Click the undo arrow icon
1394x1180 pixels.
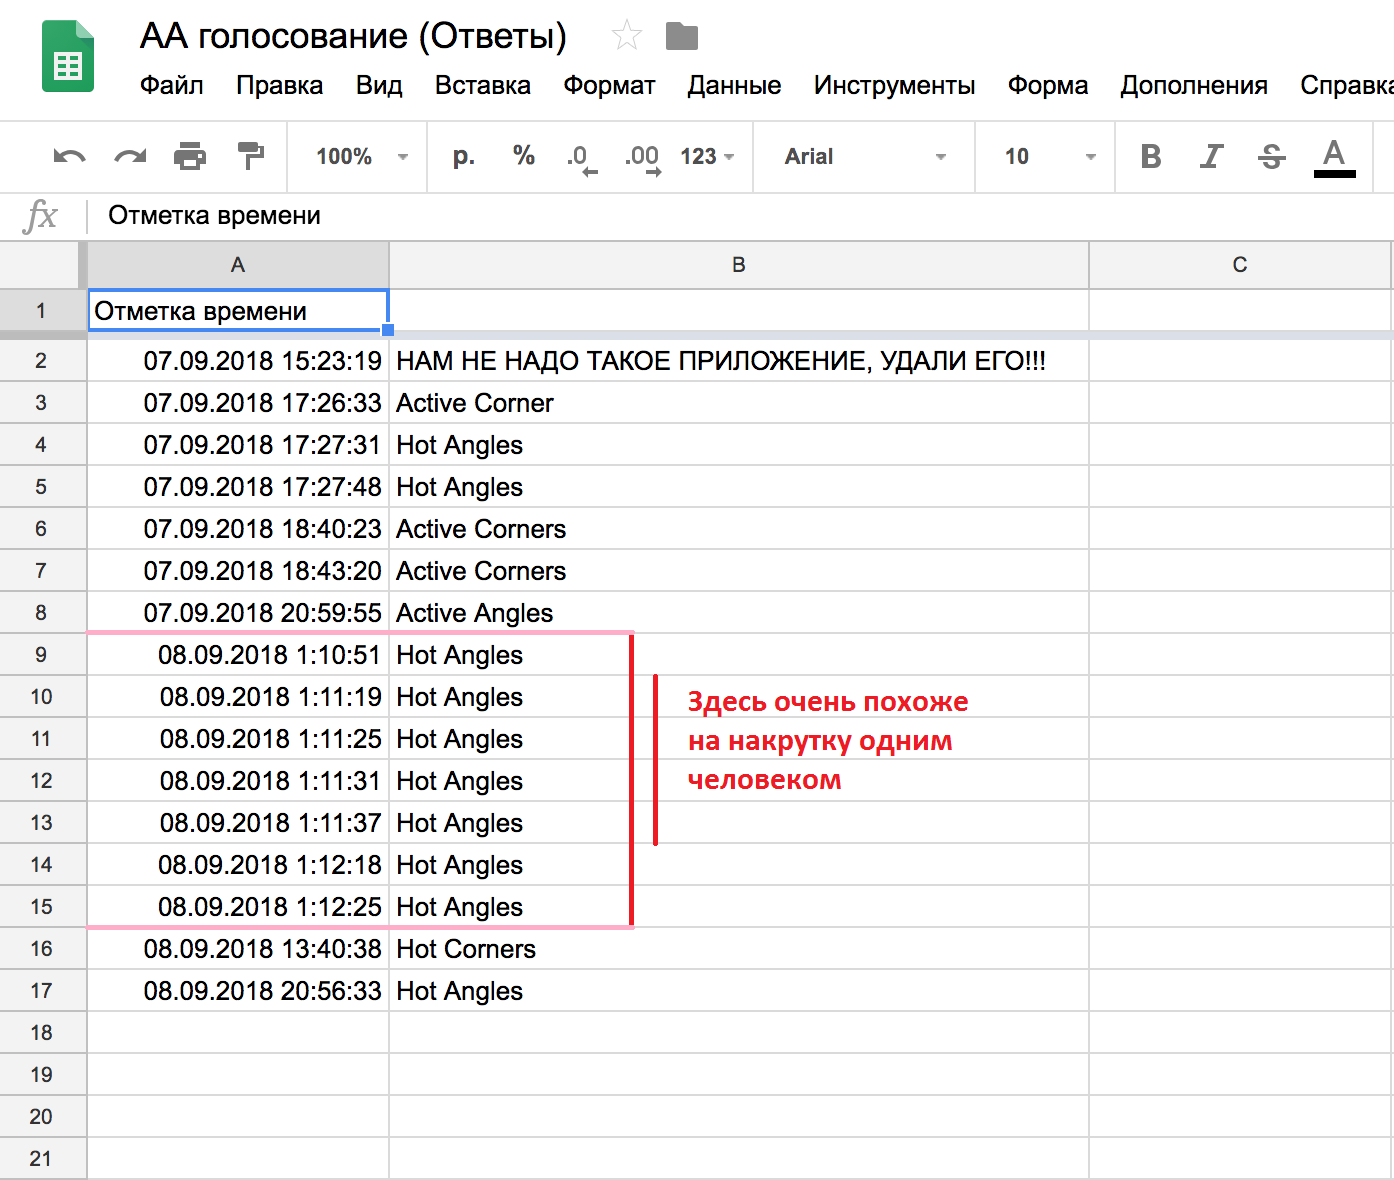pyautogui.click(x=69, y=157)
